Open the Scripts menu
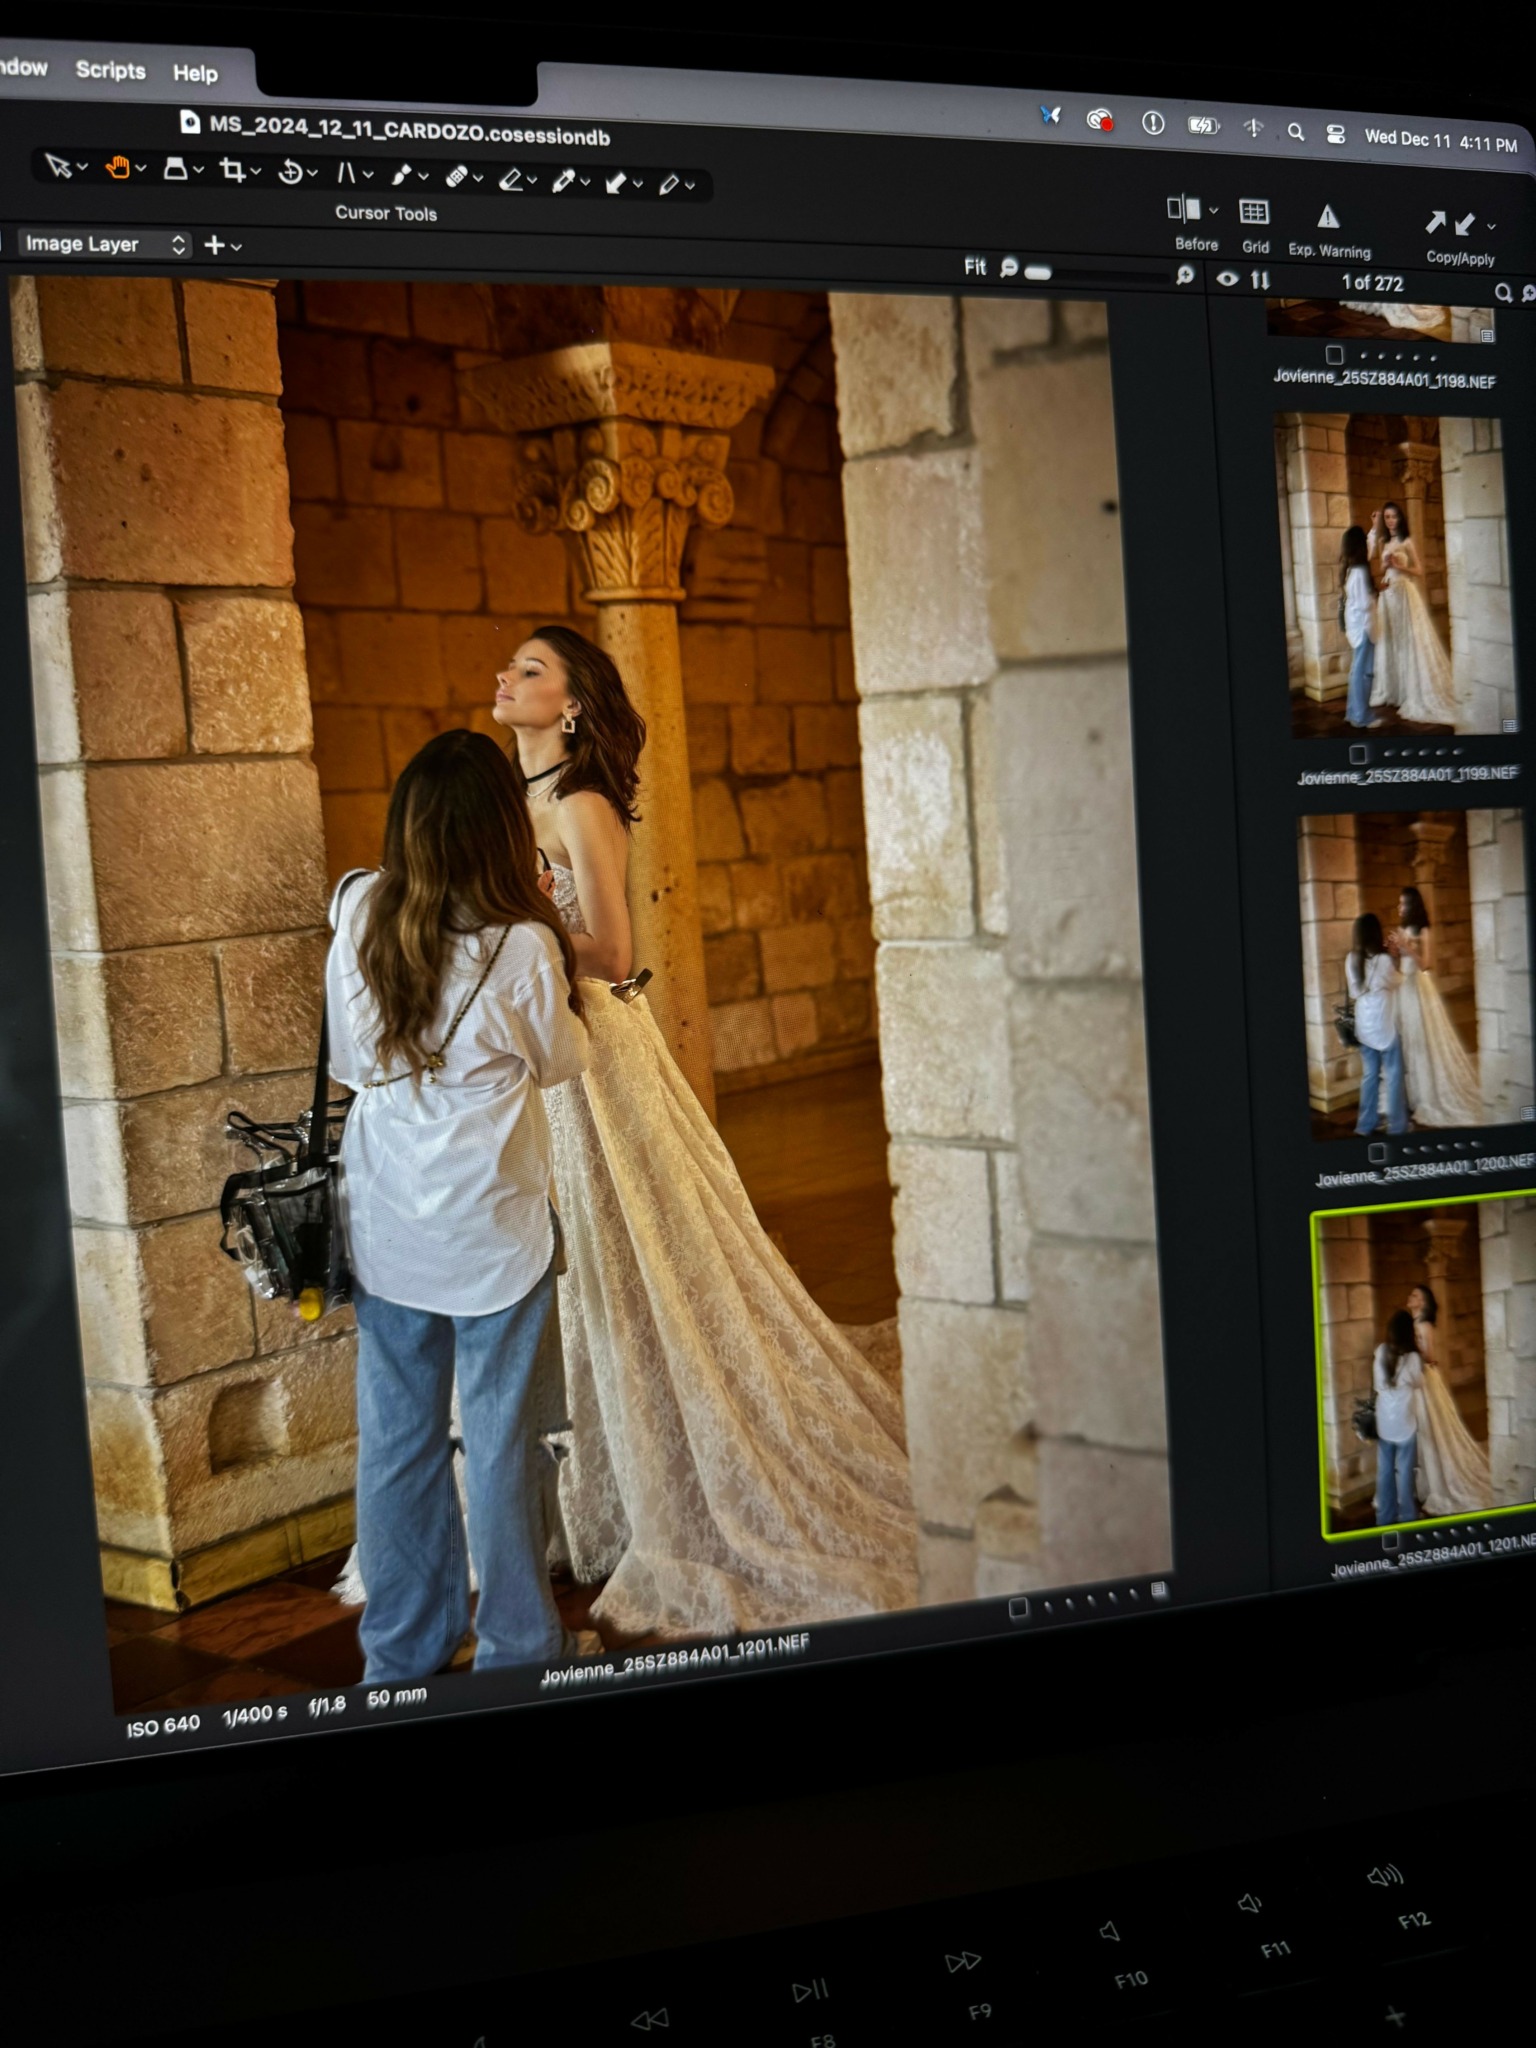1536x2048 pixels. (x=110, y=70)
